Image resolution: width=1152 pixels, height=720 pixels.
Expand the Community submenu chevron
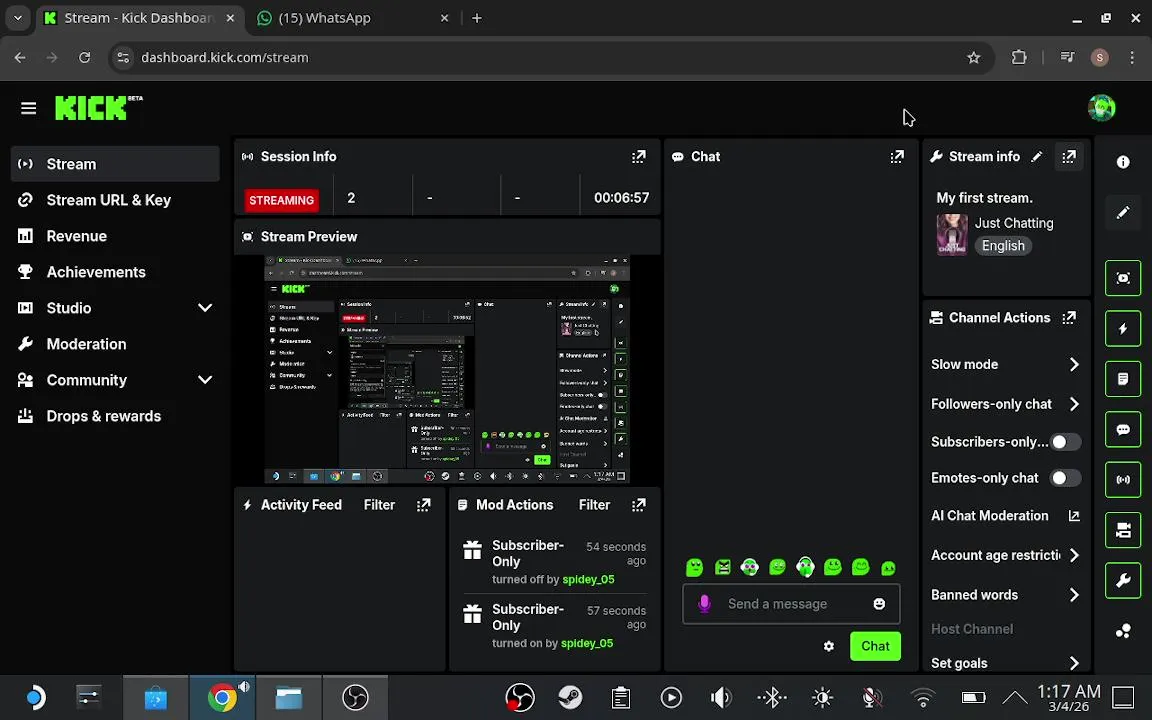pos(205,380)
